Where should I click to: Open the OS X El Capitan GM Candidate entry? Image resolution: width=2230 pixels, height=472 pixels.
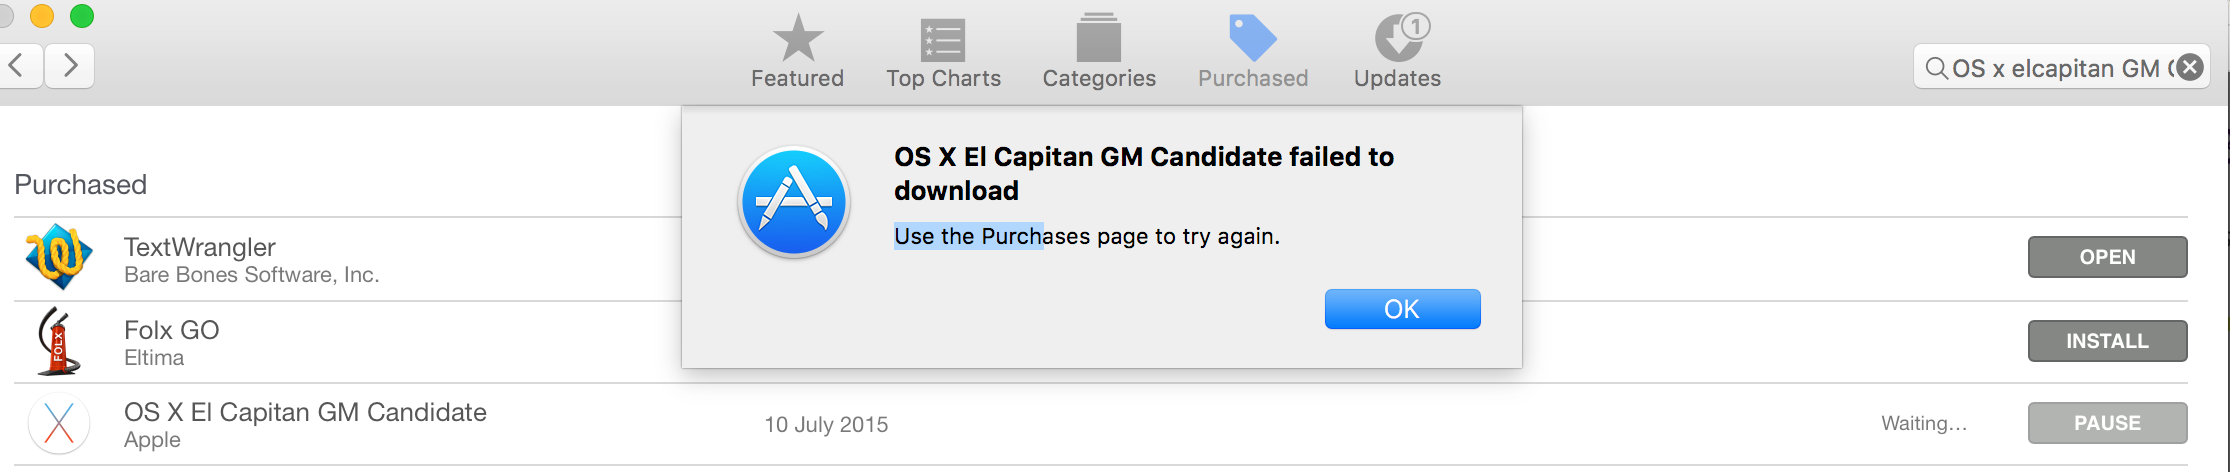305,412
